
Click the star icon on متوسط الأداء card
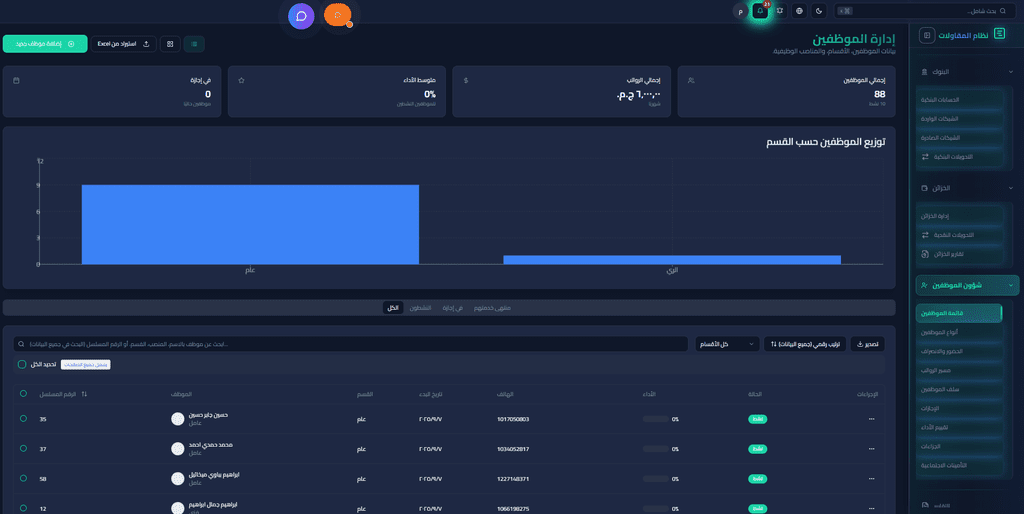coord(241,80)
